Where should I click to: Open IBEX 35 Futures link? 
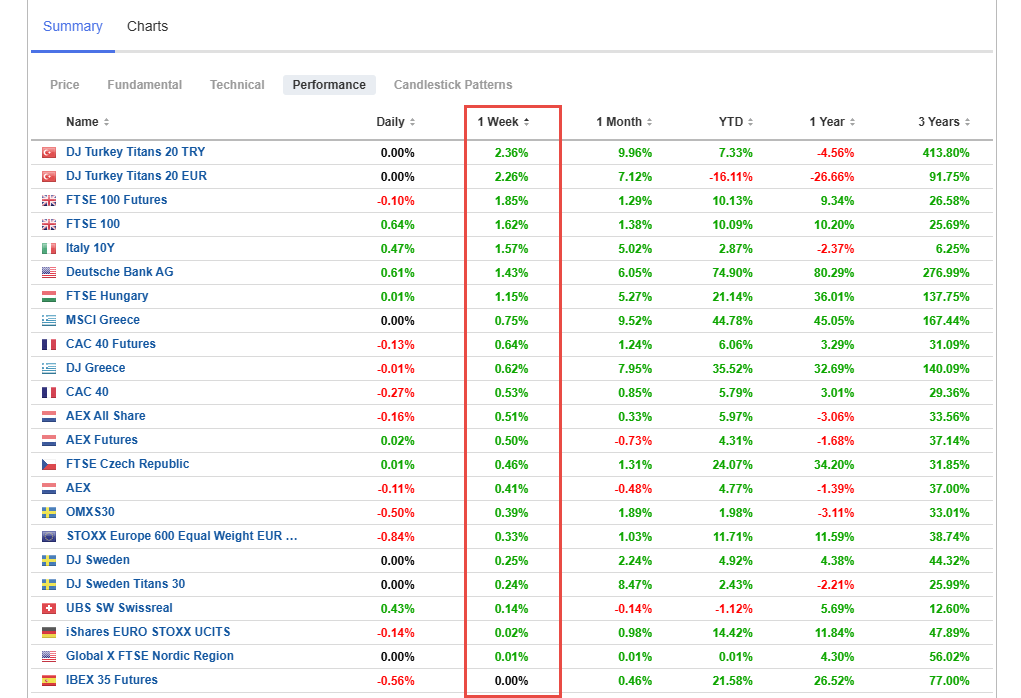pyautogui.click(x=112, y=680)
